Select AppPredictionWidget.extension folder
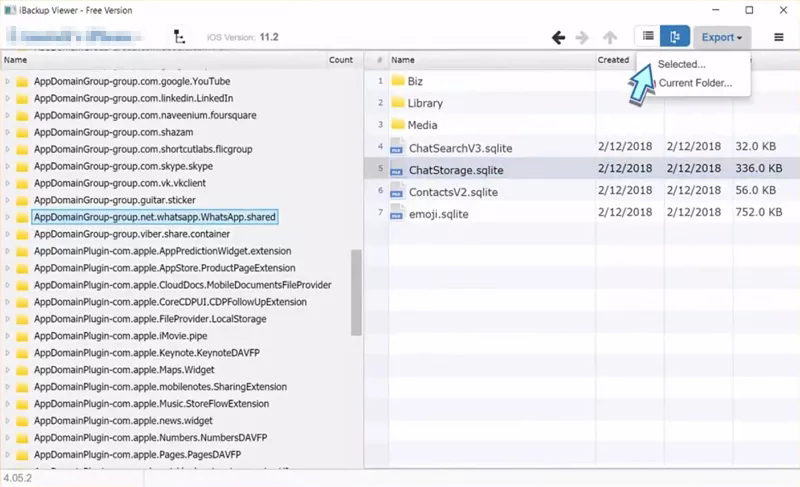This screenshot has height=487, width=800. pos(162,251)
